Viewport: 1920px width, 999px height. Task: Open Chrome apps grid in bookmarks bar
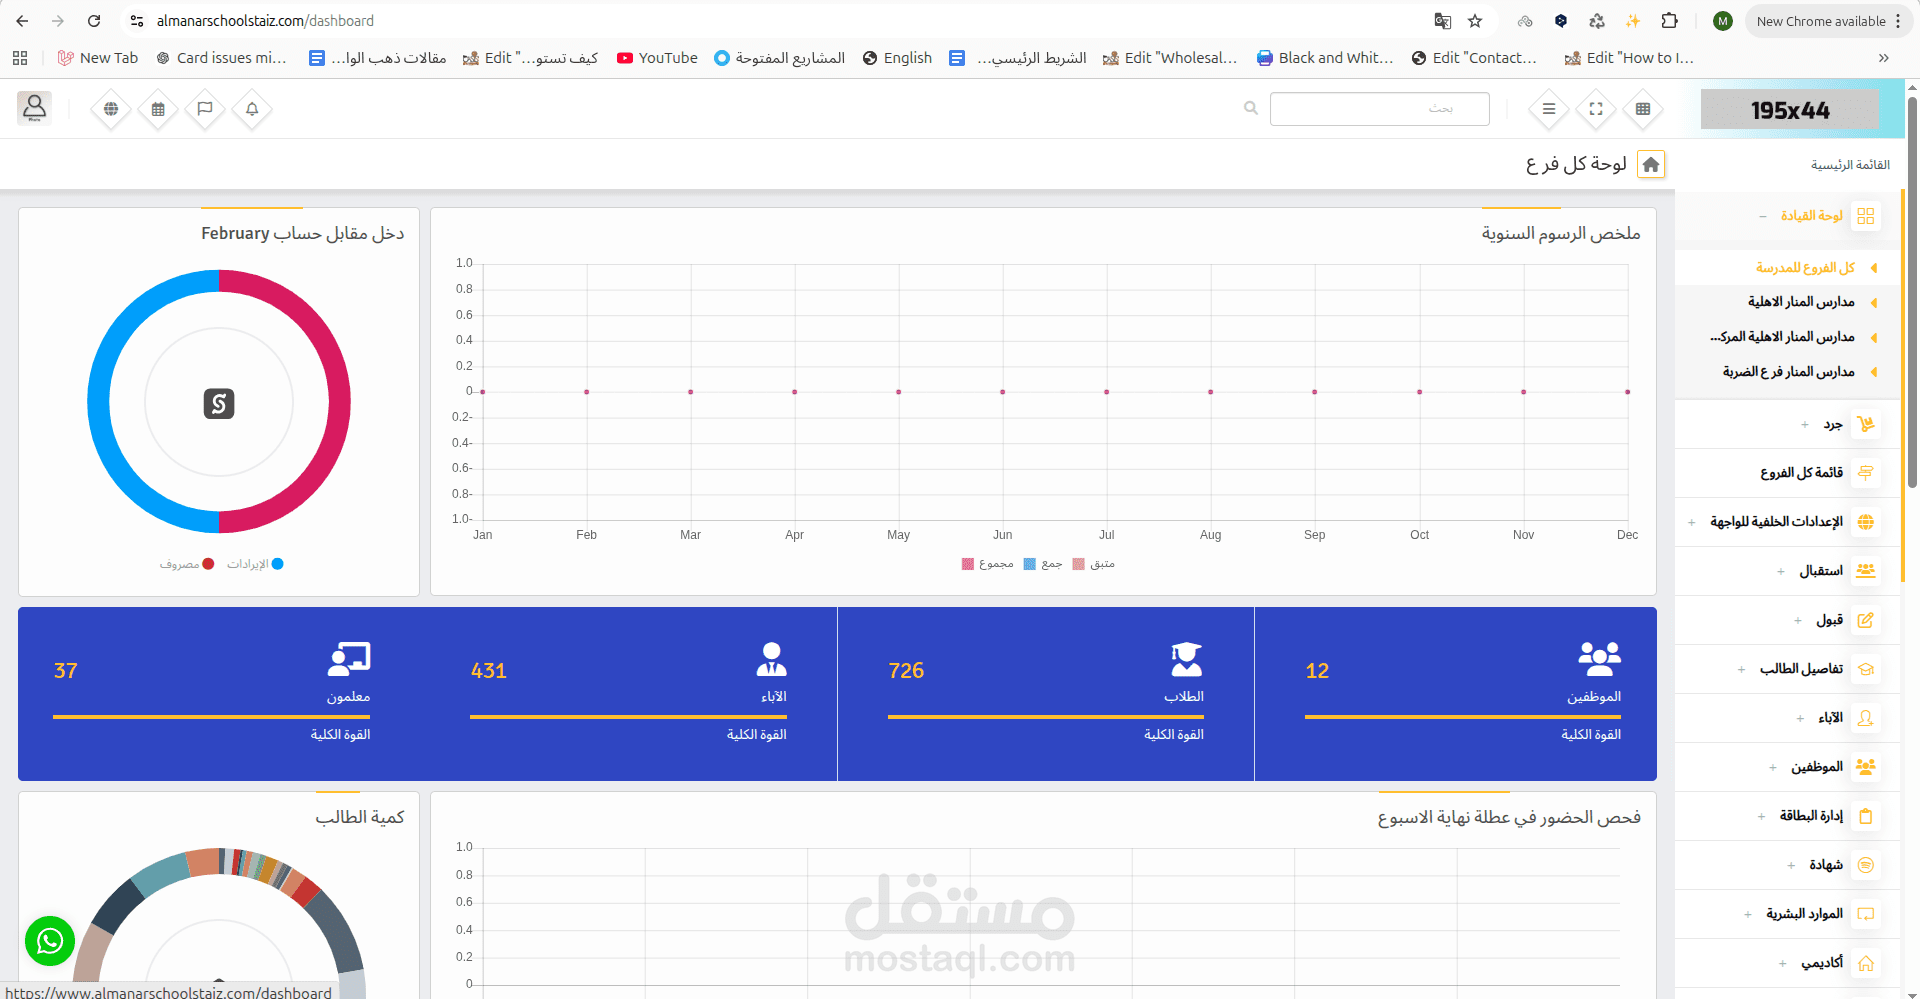[x=20, y=58]
